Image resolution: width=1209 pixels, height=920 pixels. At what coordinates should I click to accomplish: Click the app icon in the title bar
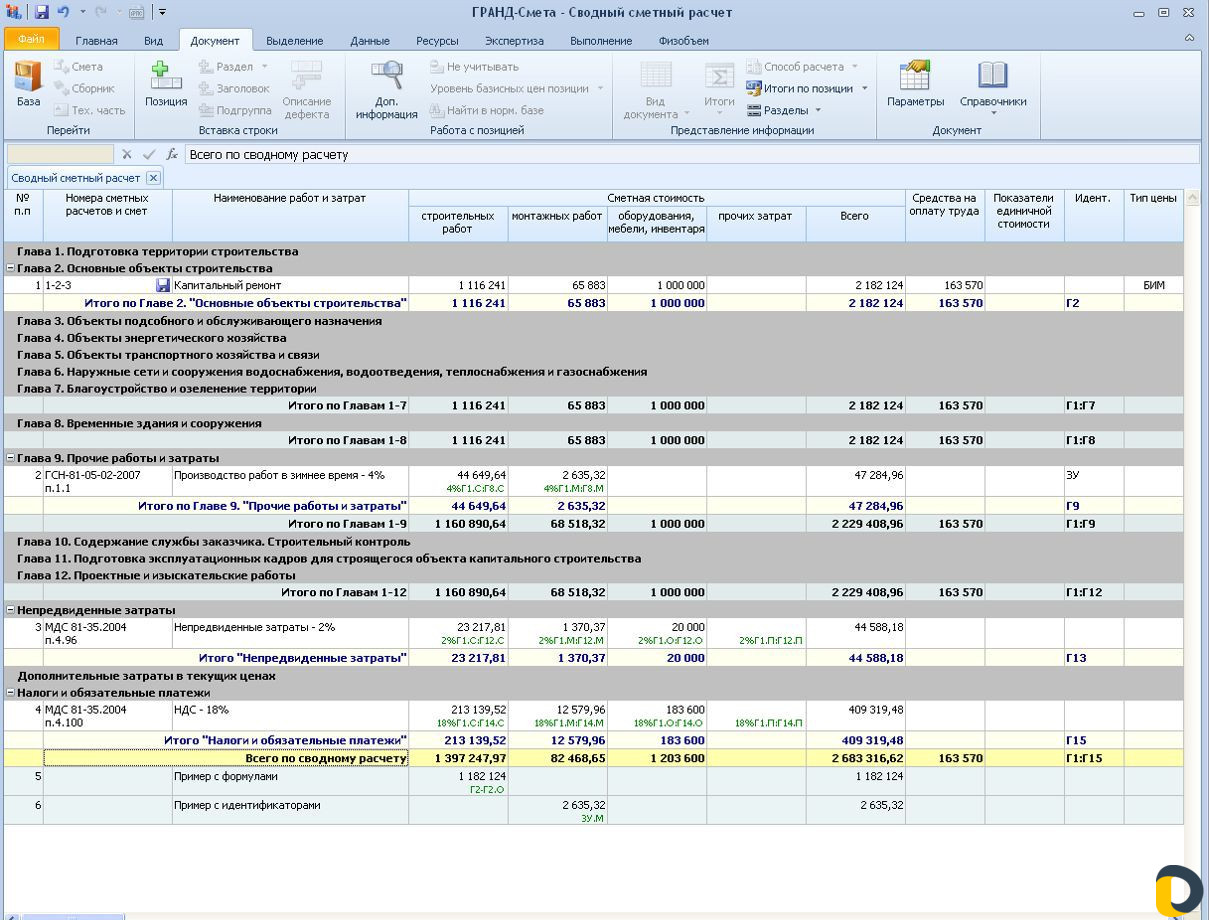click(13, 12)
